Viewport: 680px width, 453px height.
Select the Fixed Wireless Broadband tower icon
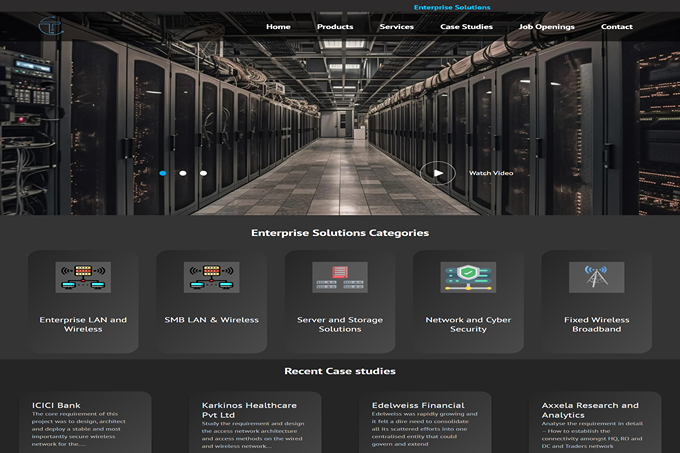596,277
